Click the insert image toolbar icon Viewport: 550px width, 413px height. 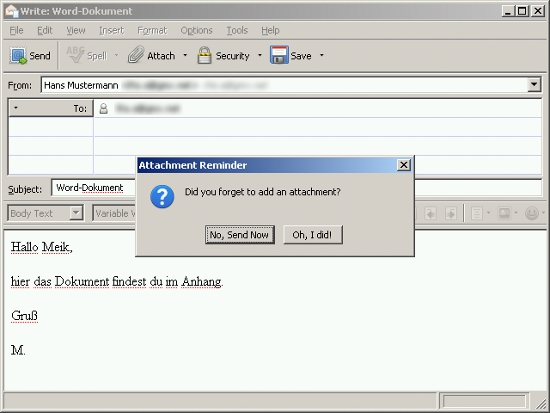pos(504,213)
